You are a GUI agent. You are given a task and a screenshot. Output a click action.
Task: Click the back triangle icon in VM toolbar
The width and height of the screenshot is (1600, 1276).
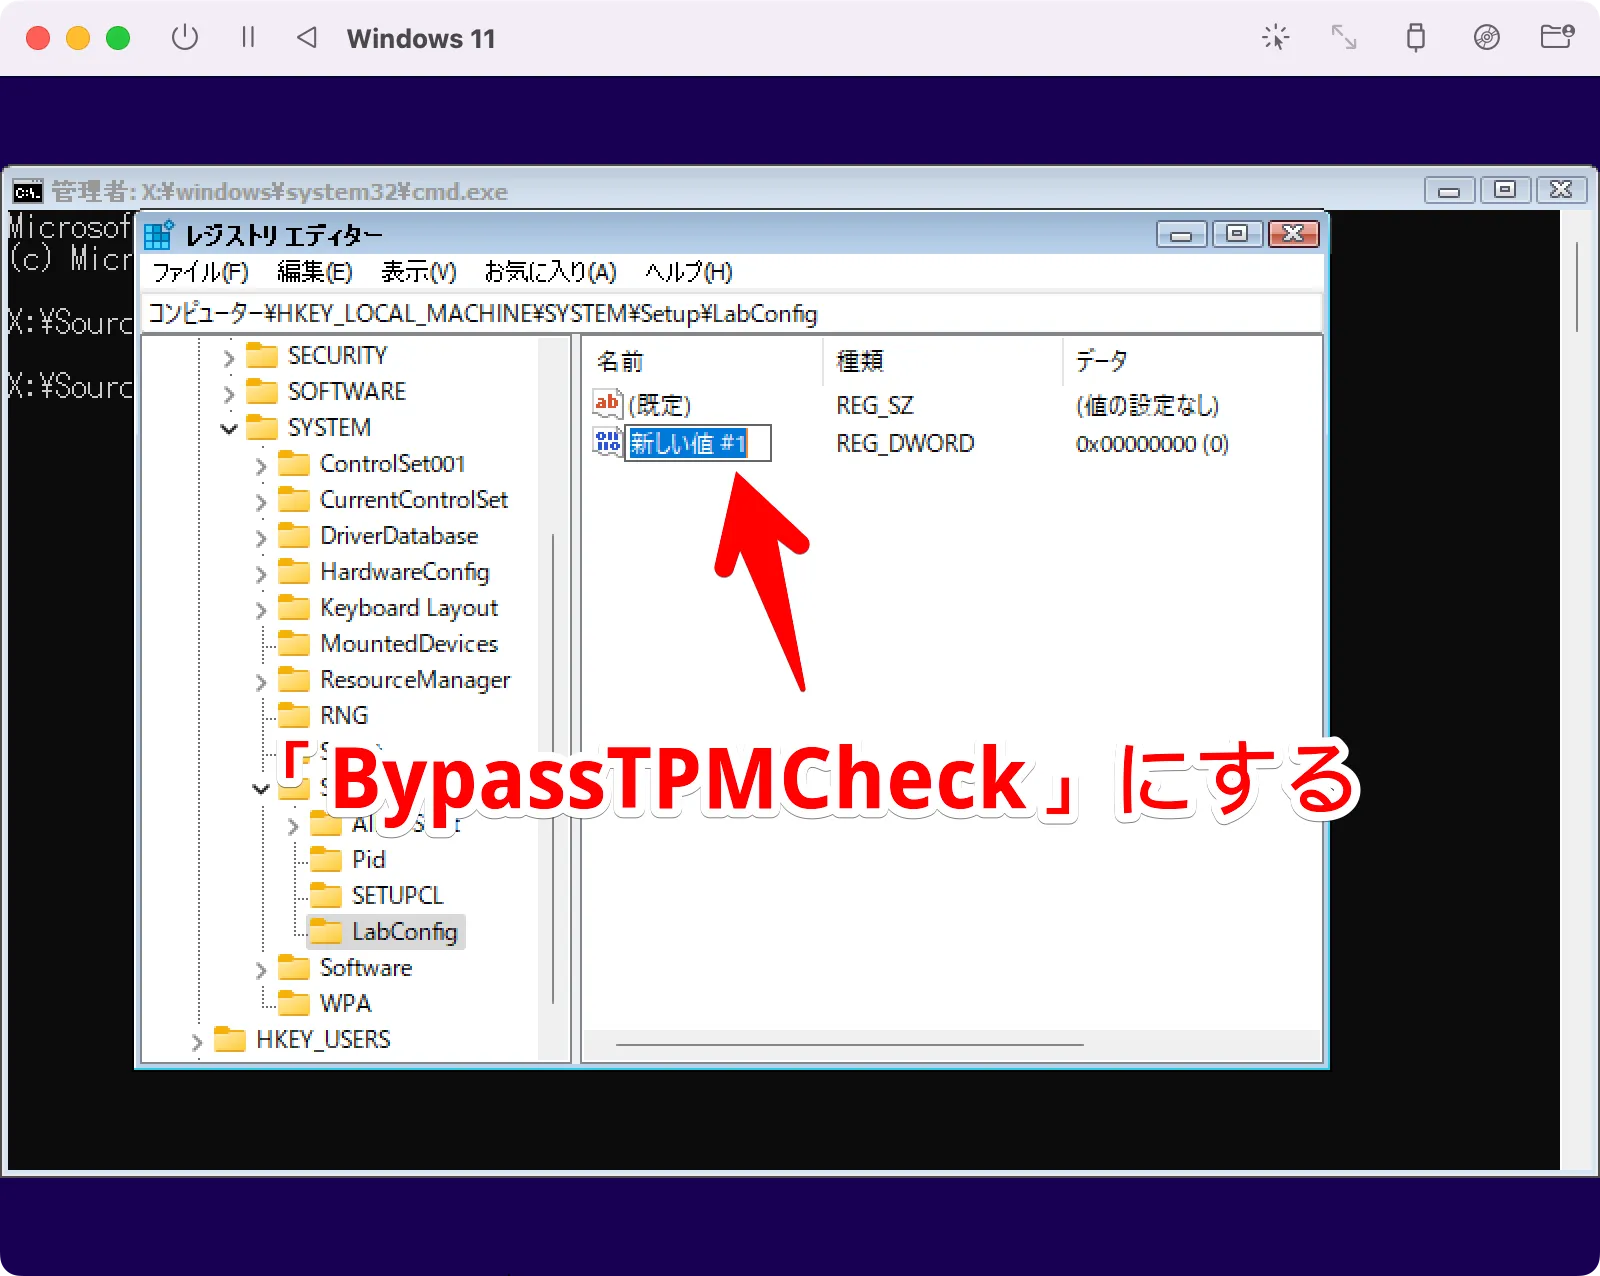click(307, 38)
